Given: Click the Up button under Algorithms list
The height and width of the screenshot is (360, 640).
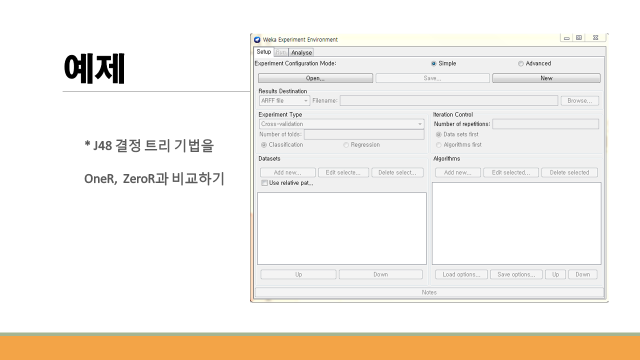Looking at the screenshot, I should pos(556,275).
